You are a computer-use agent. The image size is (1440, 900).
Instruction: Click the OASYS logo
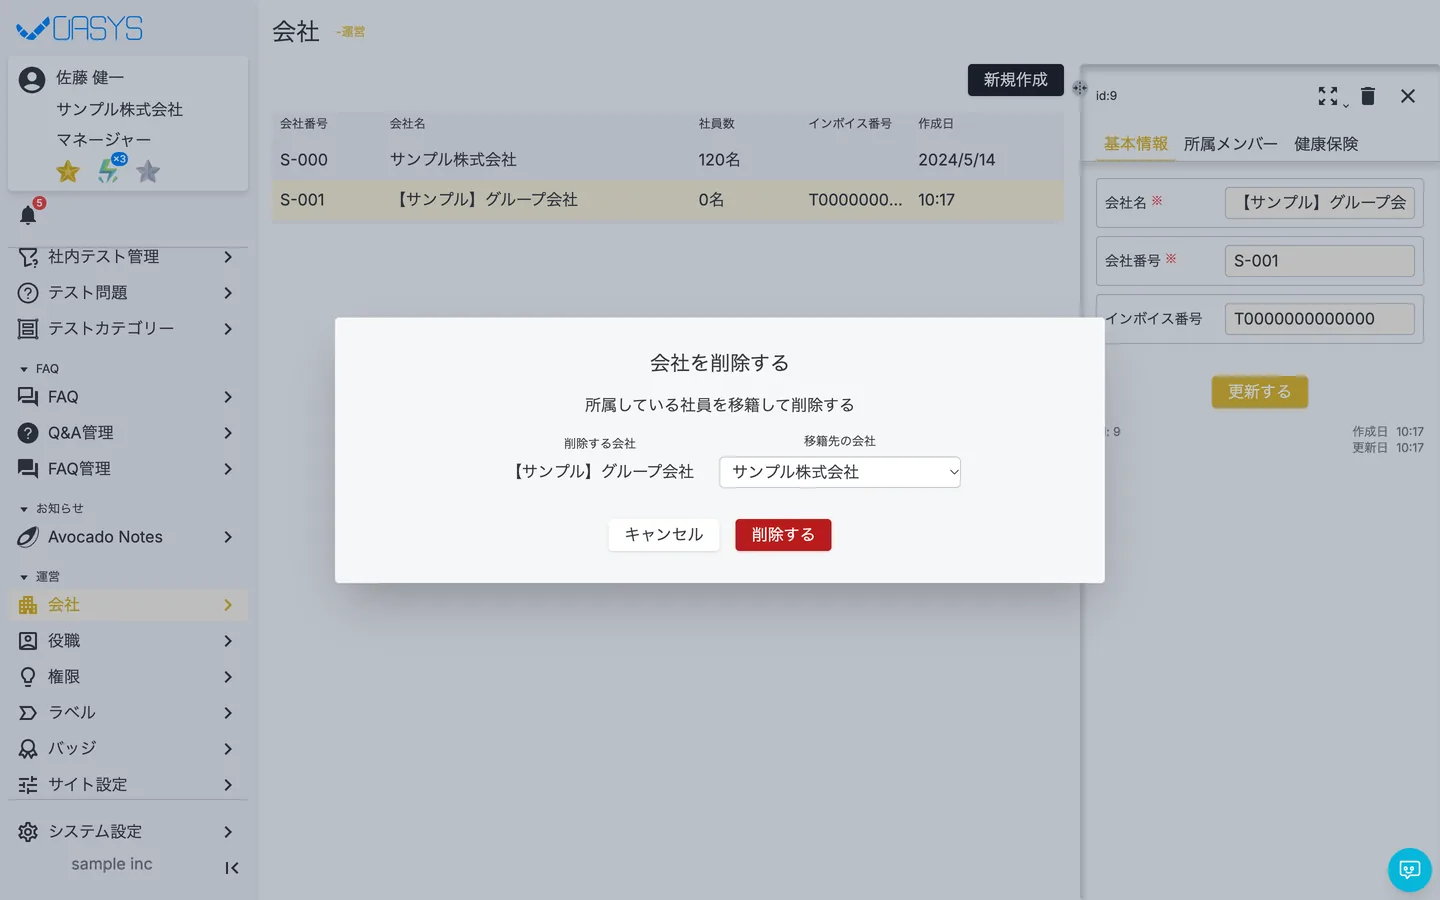pos(80,28)
